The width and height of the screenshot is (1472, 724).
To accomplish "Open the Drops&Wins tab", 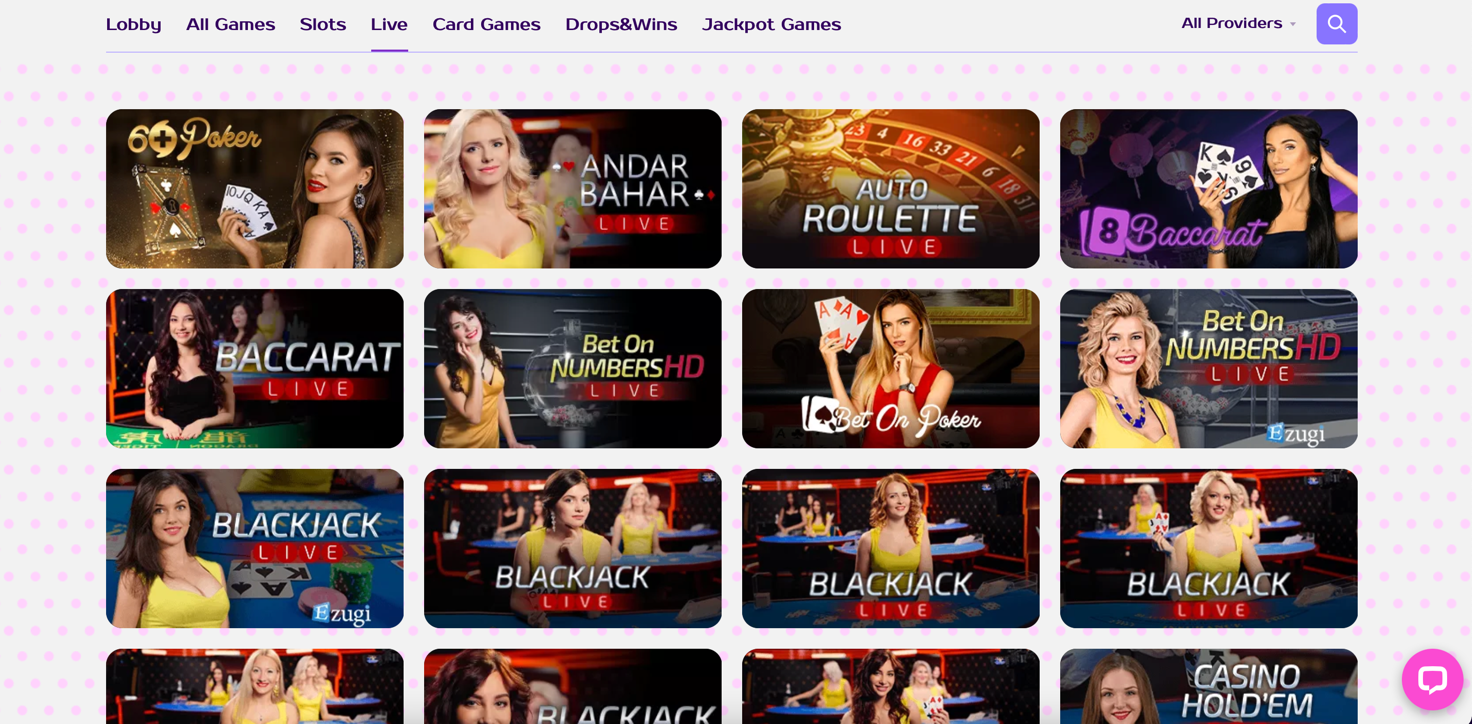I will 621,24.
